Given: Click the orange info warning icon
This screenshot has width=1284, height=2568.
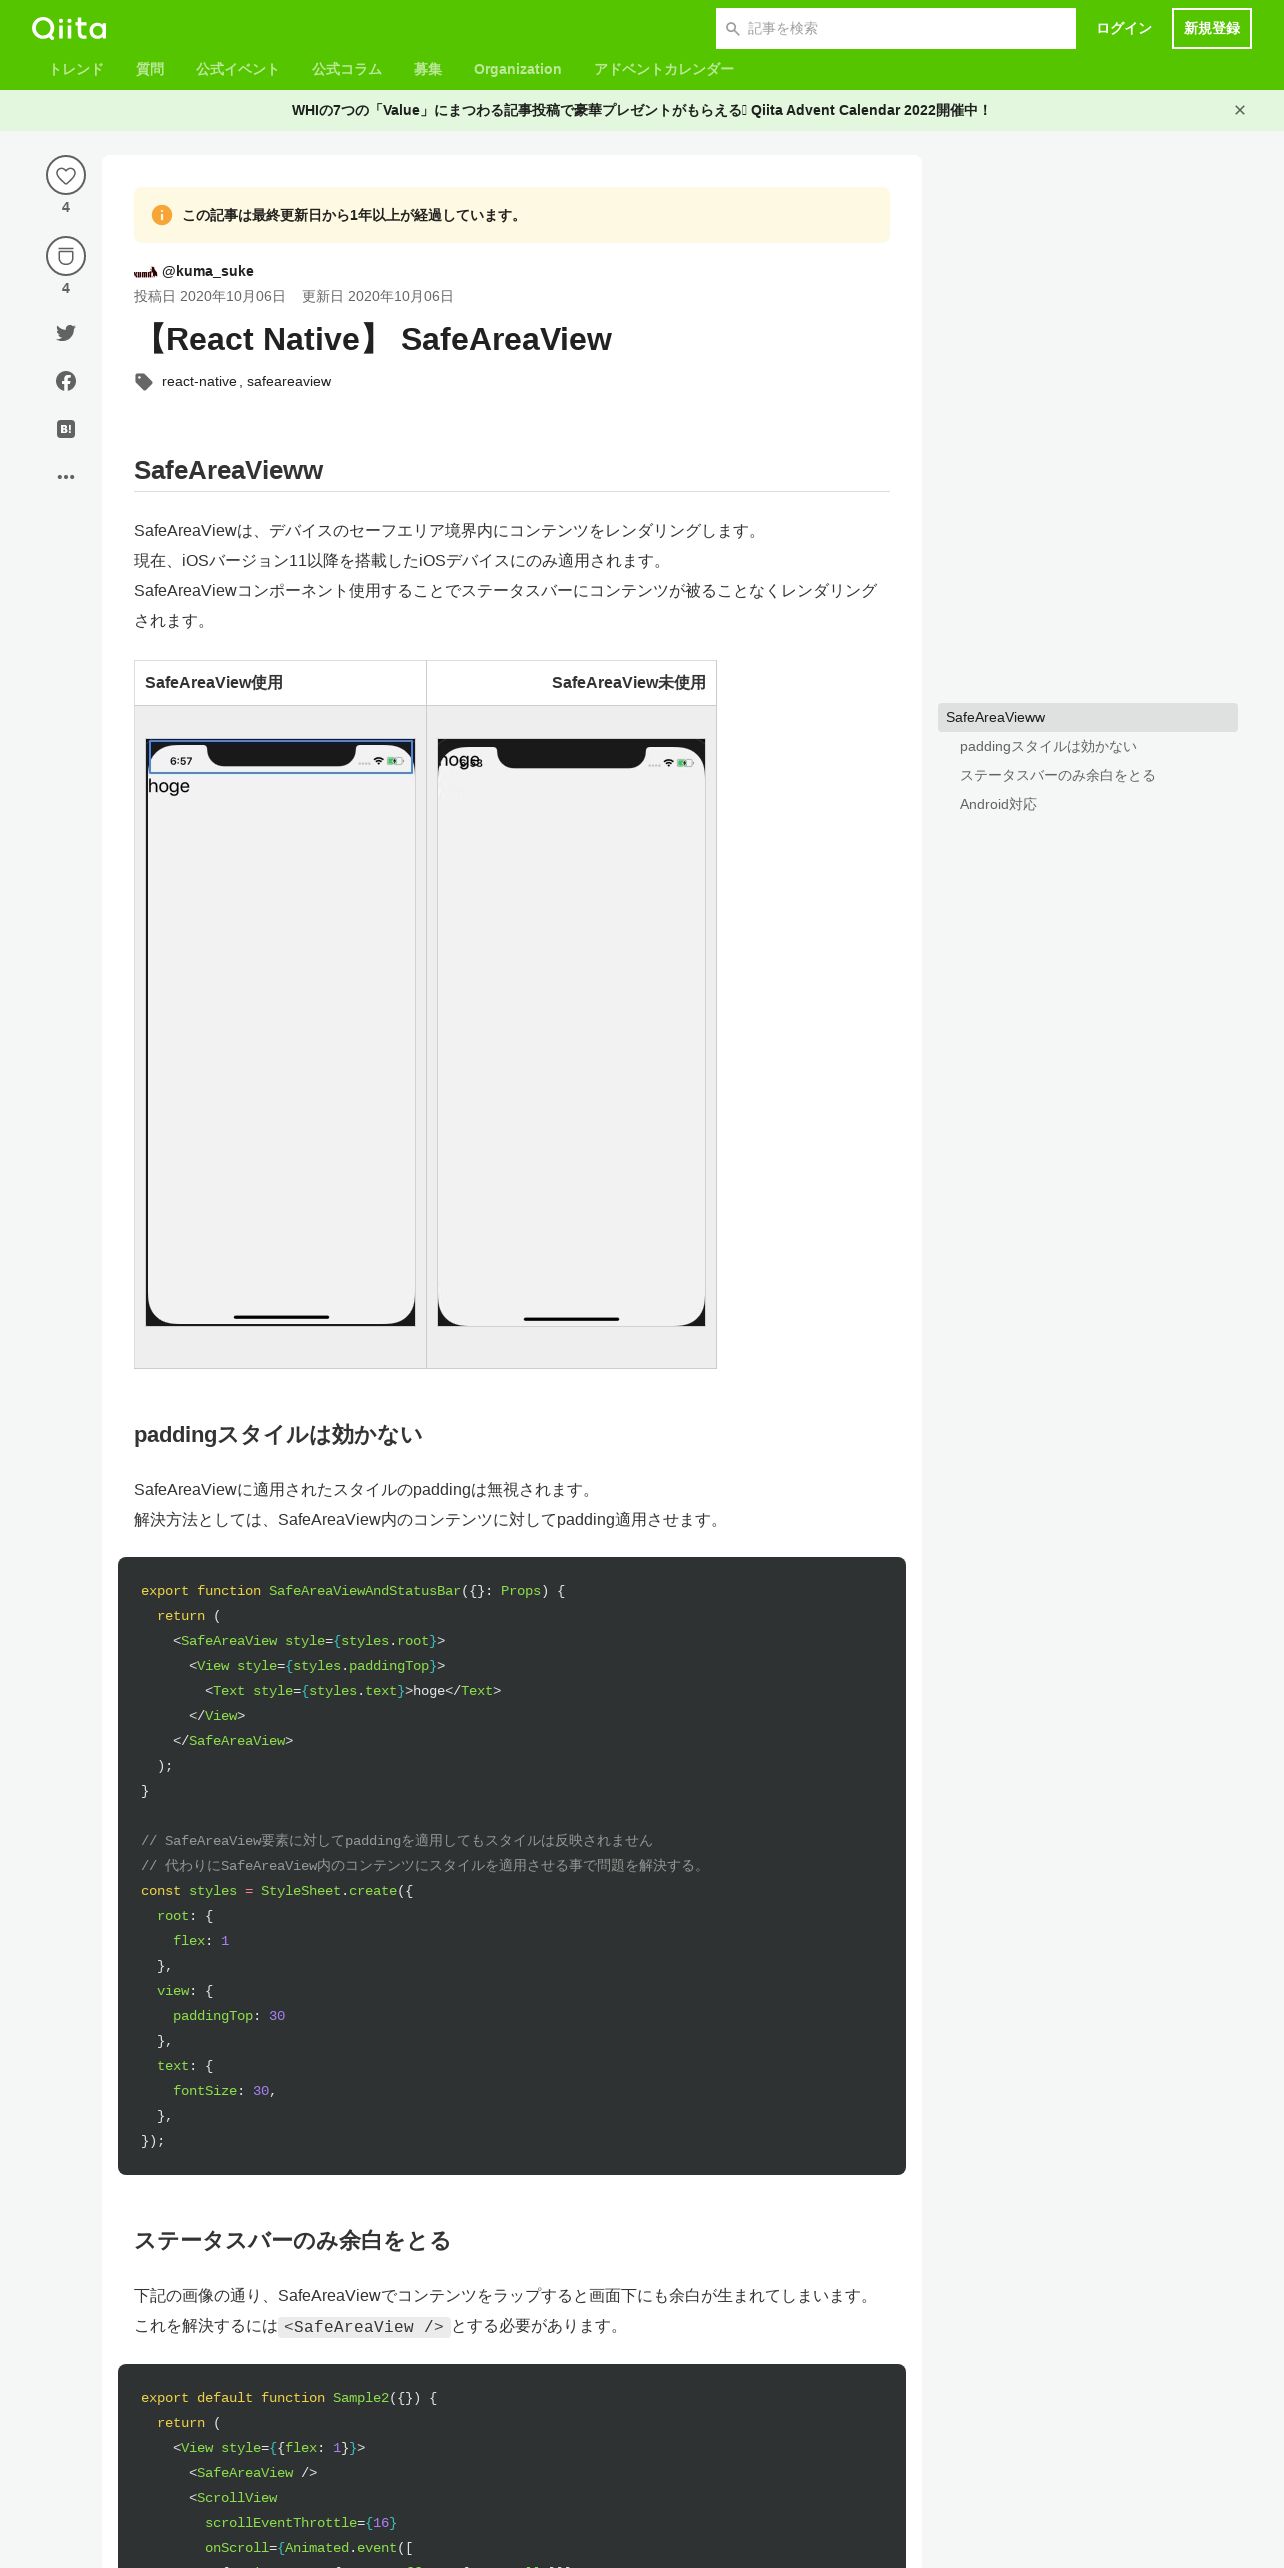Looking at the screenshot, I should coord(162,215).
